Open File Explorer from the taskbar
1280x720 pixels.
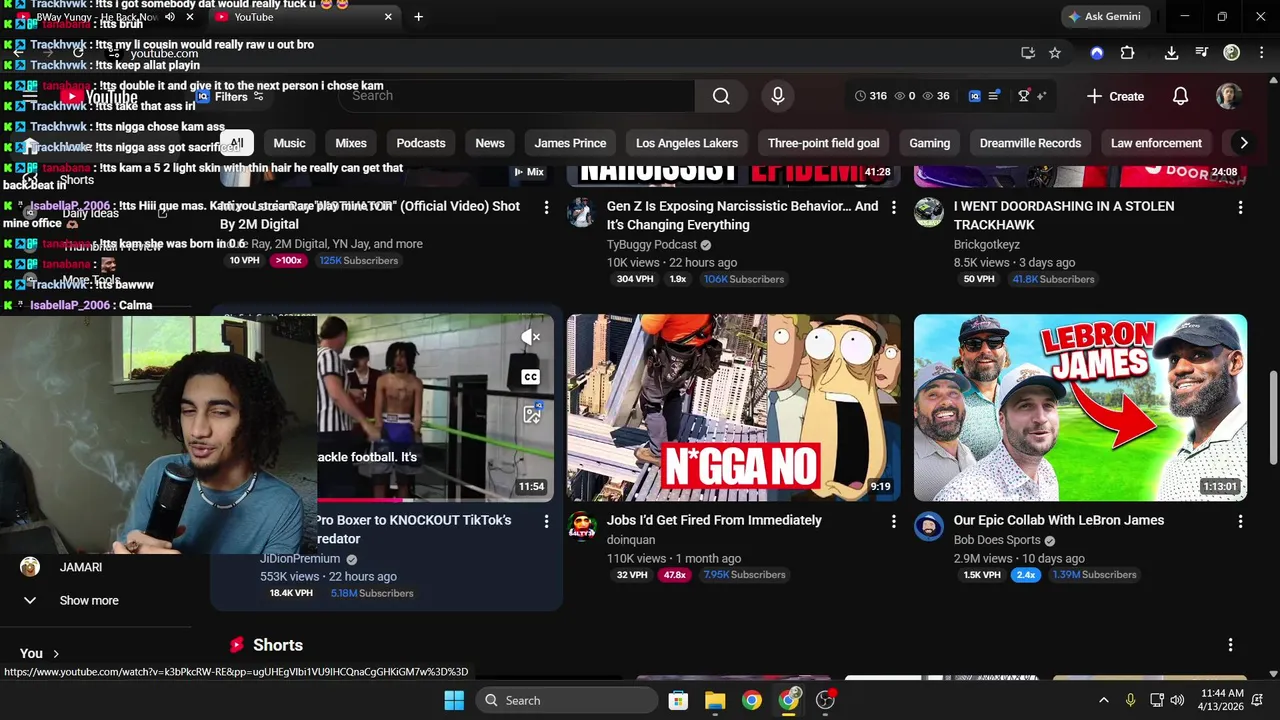(715, 700)
